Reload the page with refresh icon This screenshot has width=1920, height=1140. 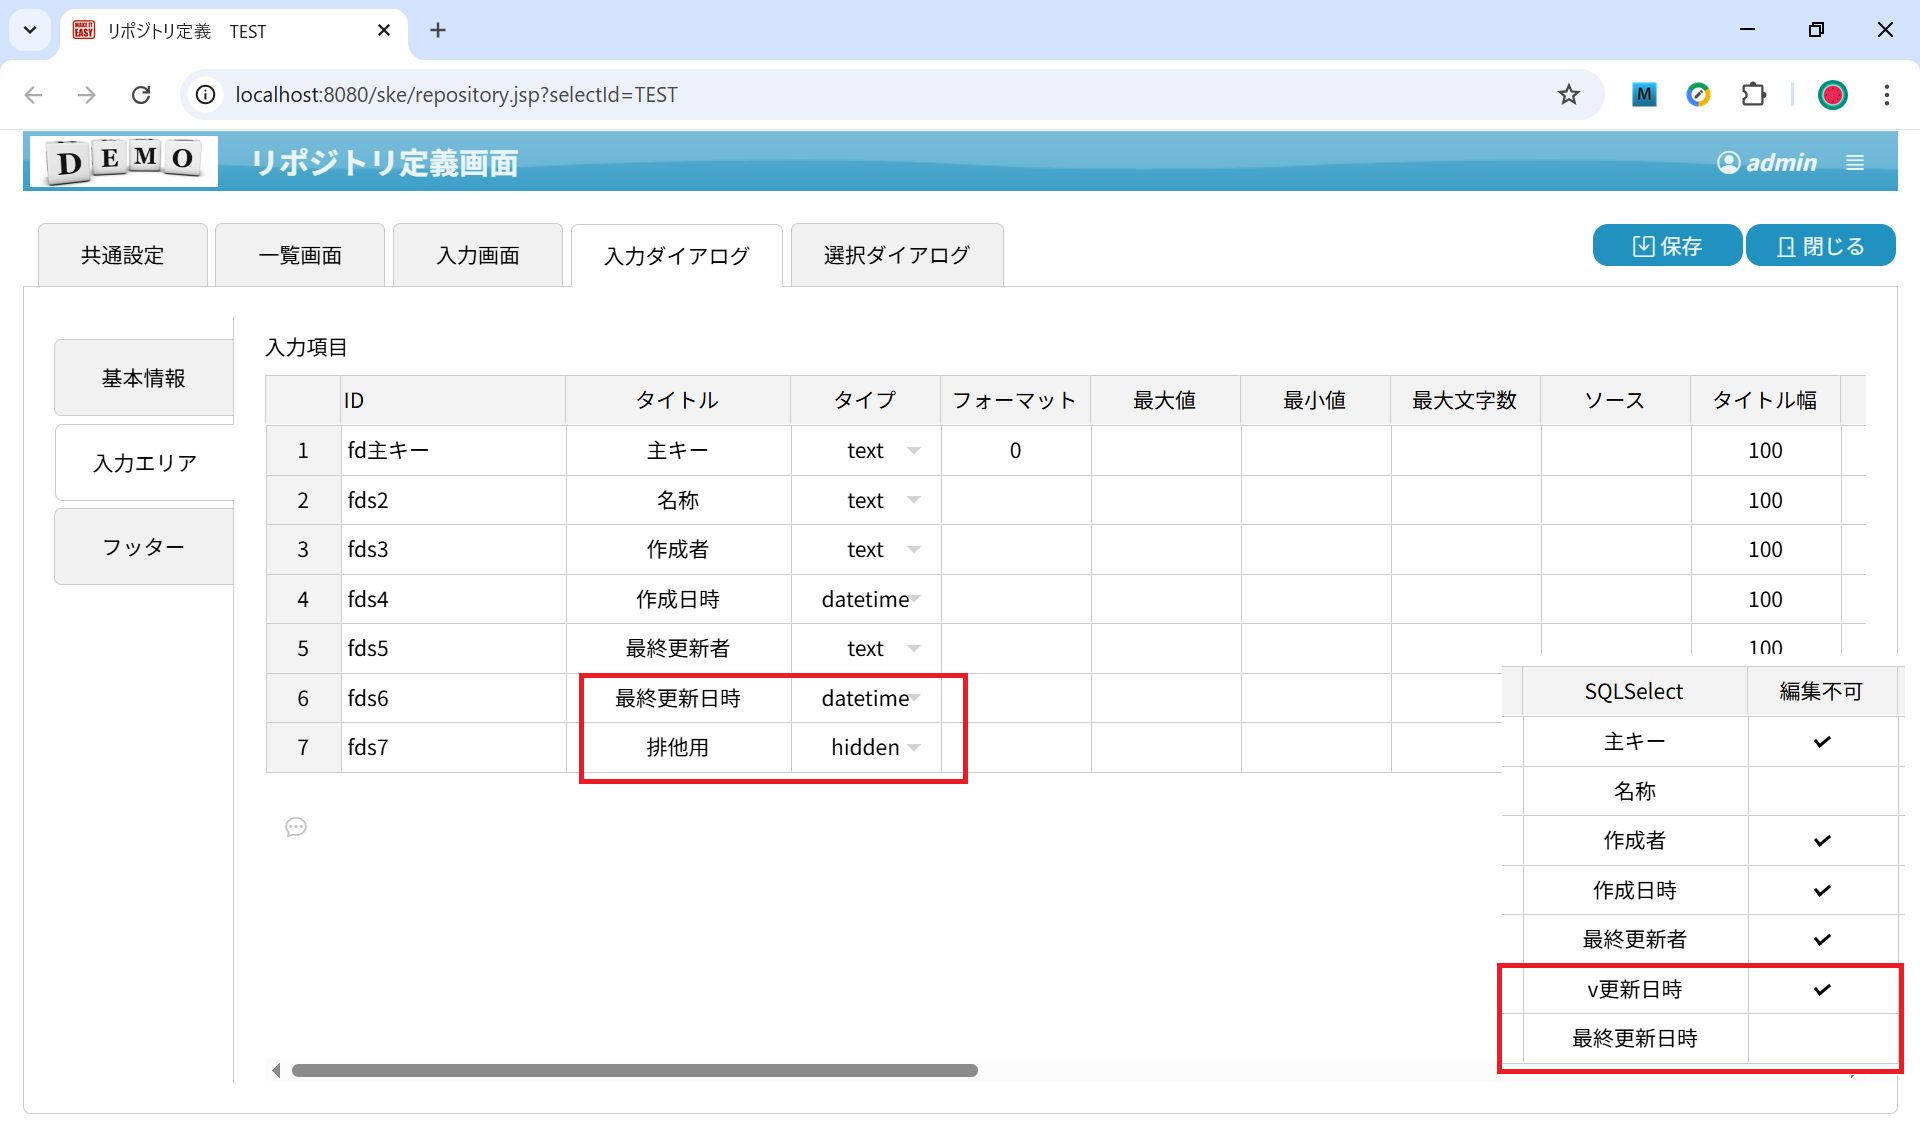(x=141, y=95)
